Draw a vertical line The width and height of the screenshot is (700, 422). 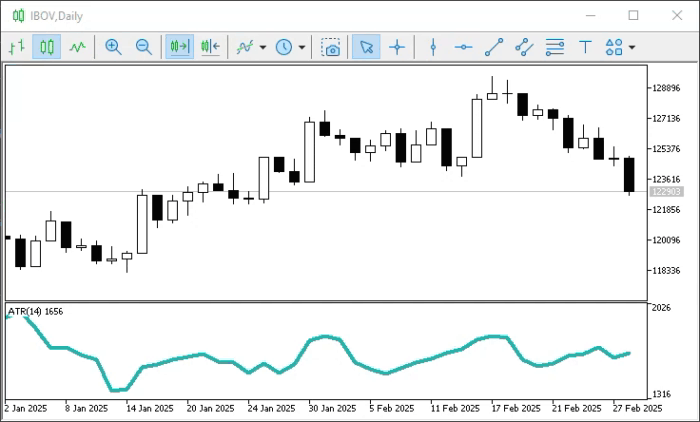point(433,46)
